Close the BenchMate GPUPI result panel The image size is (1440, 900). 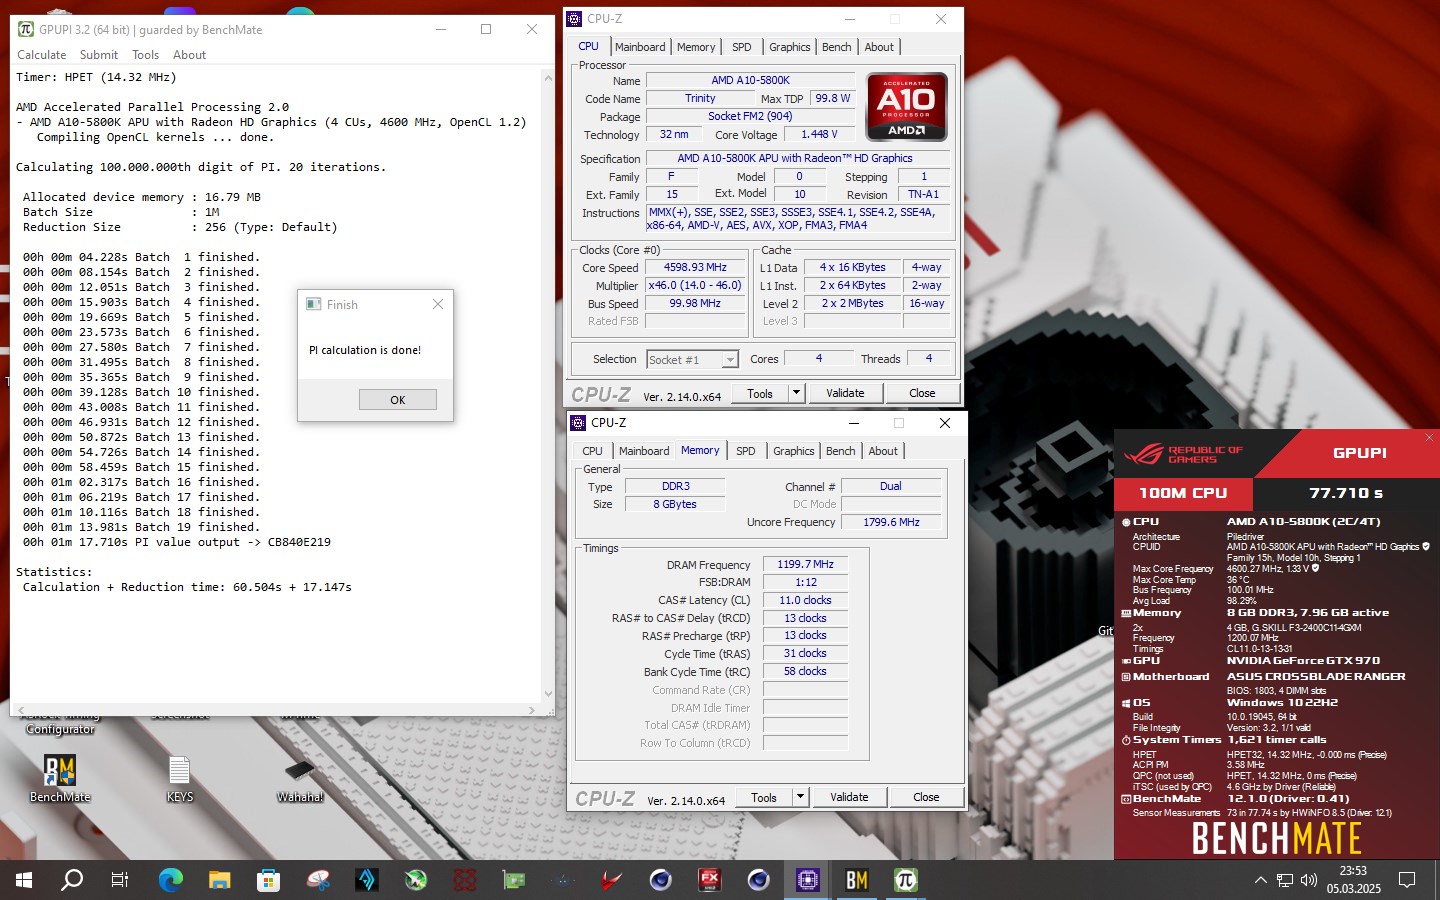pos(1429,438)
